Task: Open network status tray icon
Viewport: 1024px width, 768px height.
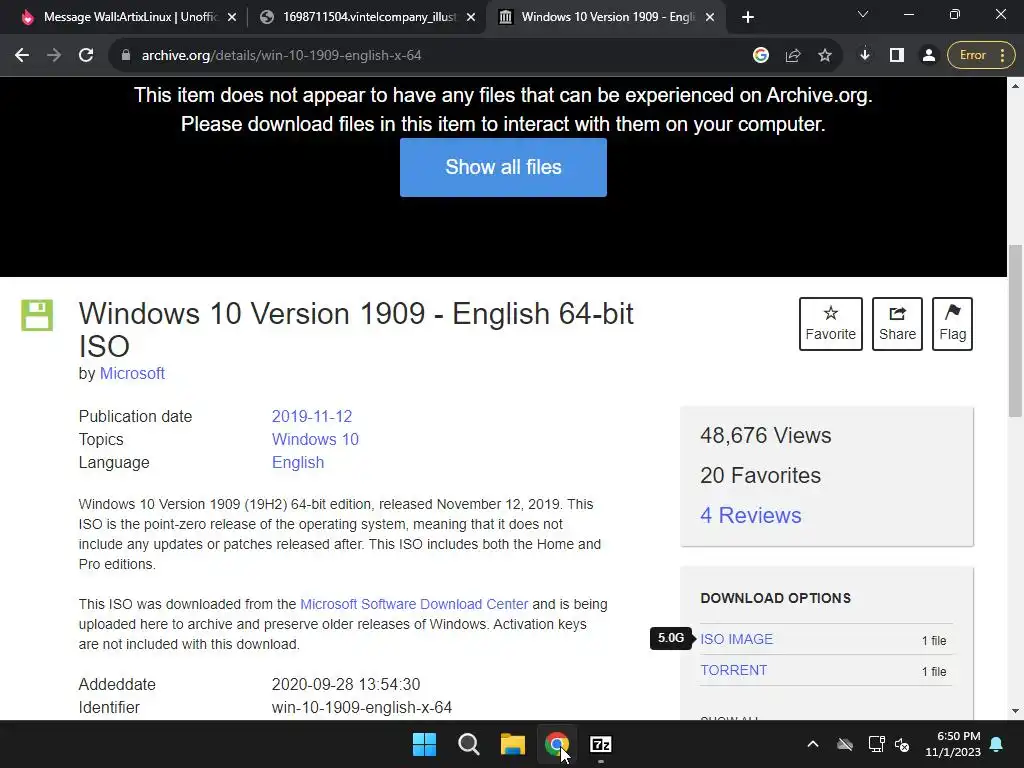Action: pos(876,744)
